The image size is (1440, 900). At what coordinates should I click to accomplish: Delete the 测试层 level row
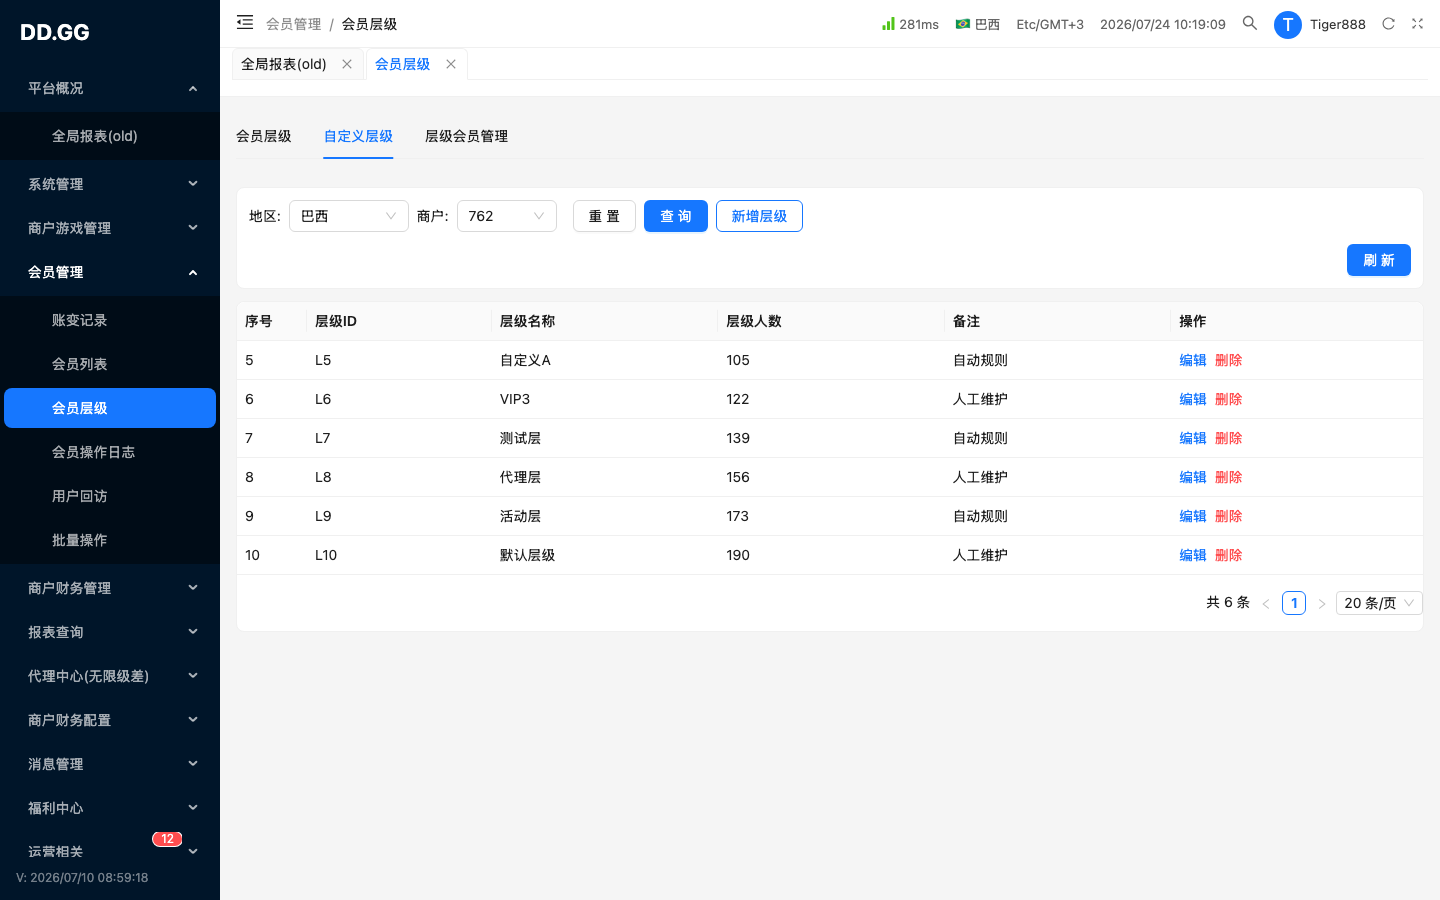click(x=1229, y=438)
